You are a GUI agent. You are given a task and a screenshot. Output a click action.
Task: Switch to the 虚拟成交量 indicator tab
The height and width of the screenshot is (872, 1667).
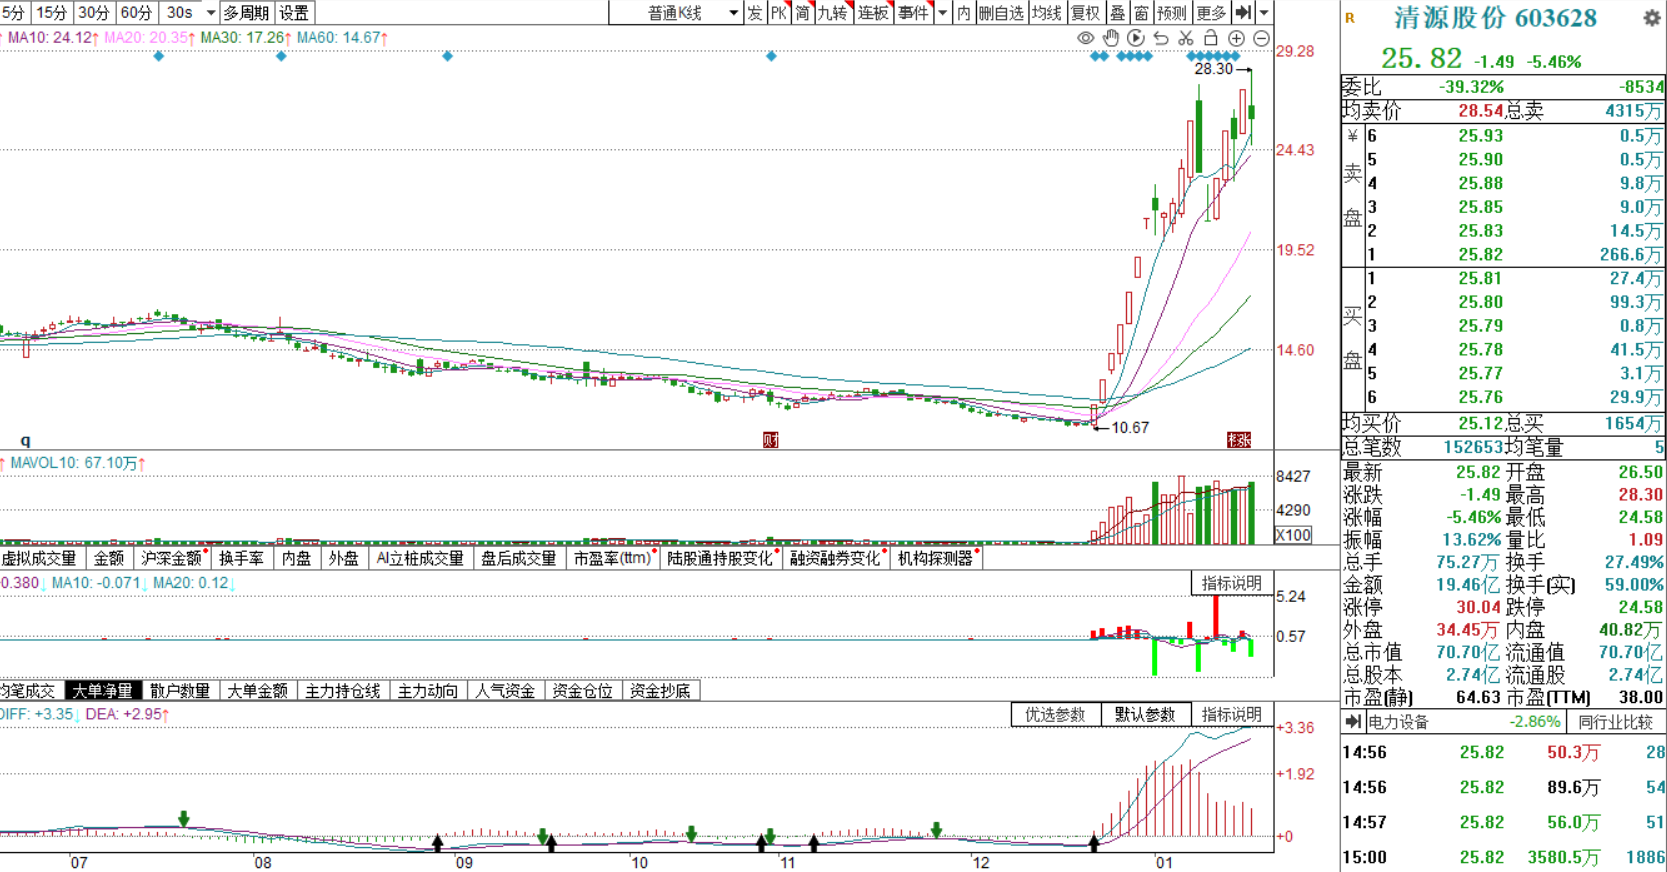tap(40, 558)
